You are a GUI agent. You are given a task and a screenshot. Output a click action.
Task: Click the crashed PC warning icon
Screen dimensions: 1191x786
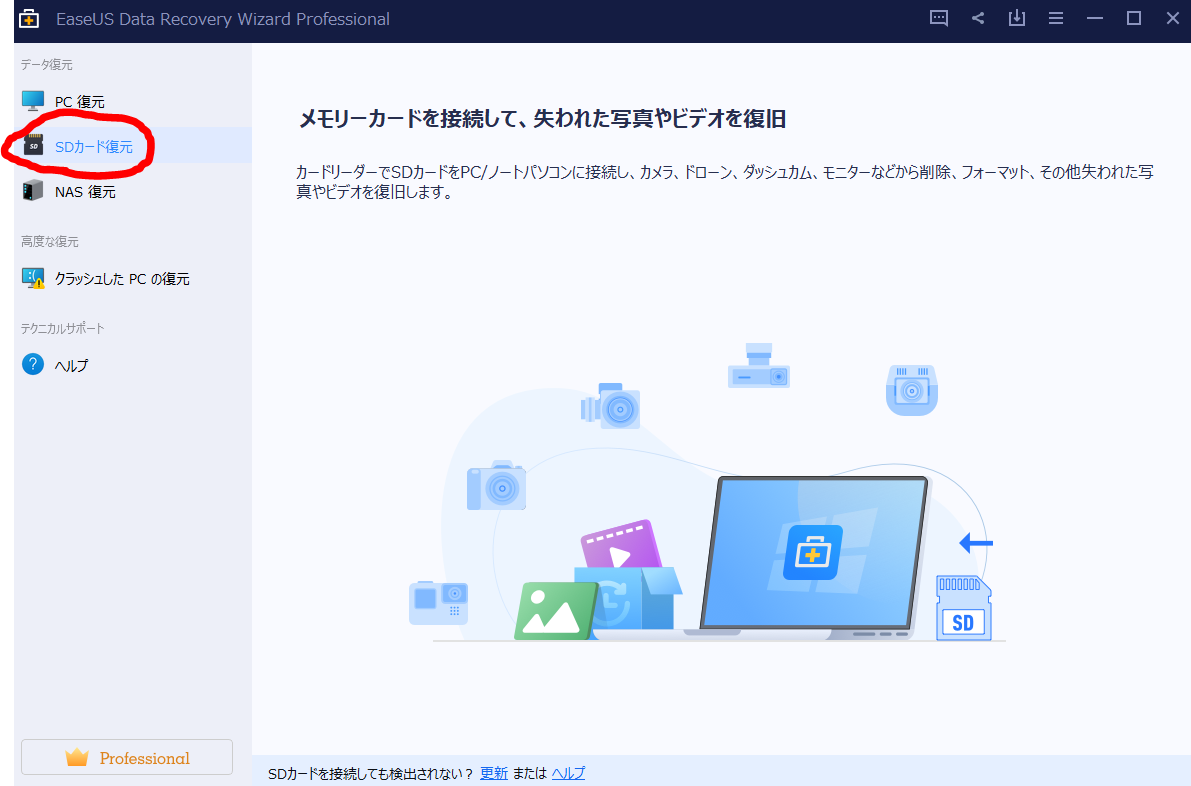click(x=33, y=278)
